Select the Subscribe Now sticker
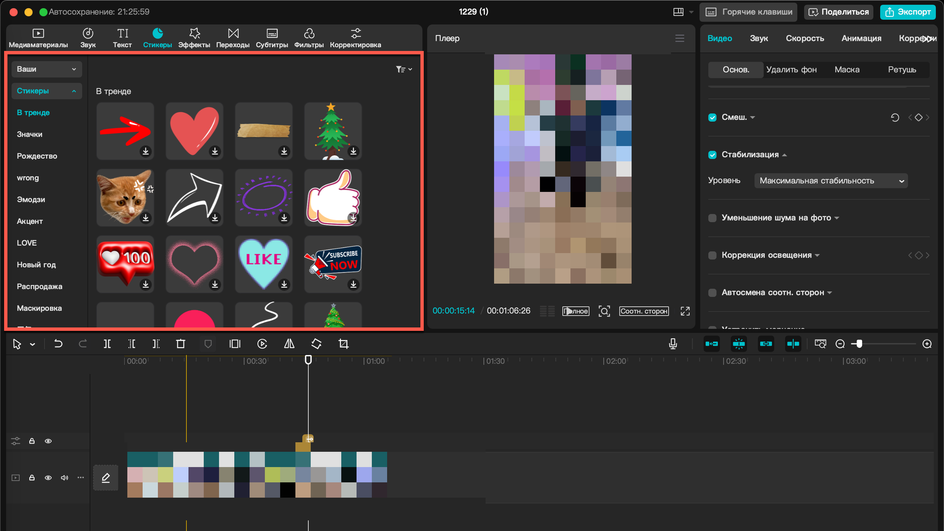Viewport: 944px width, 531px height. [x=333, y=264]
